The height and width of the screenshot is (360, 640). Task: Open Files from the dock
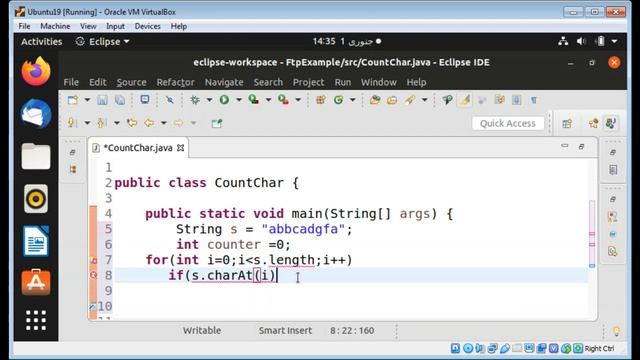36,156
